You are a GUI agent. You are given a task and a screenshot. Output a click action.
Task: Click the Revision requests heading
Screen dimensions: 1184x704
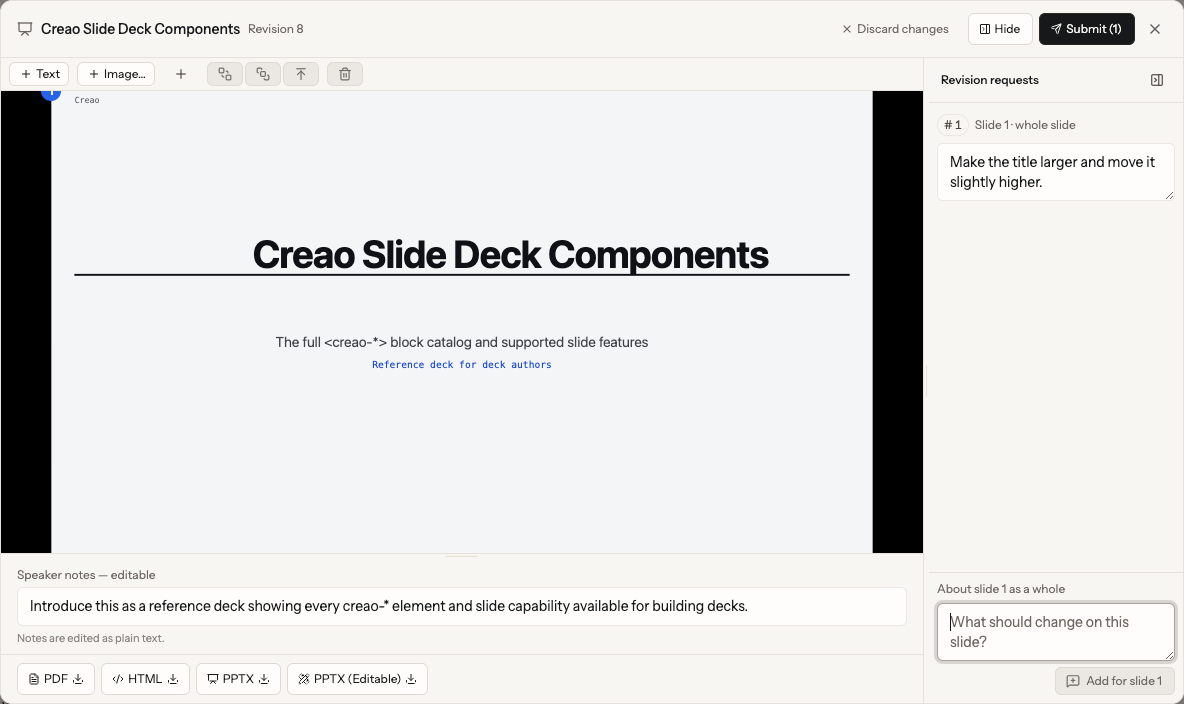[989, 80]
